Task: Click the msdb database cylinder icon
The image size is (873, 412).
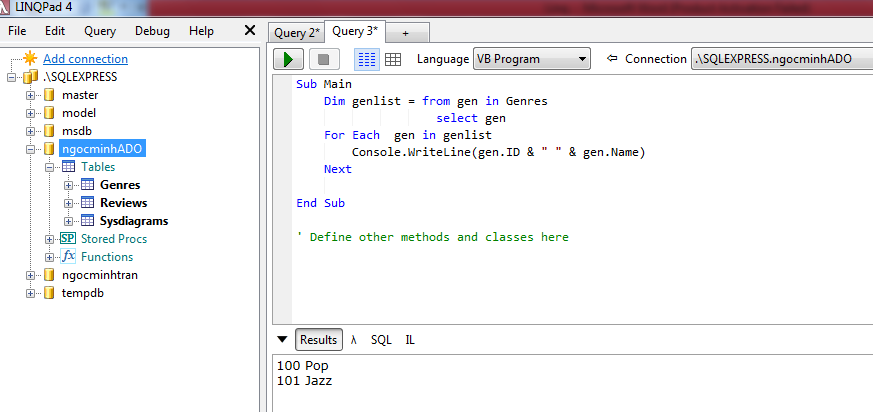Action: tap(49, 131)
